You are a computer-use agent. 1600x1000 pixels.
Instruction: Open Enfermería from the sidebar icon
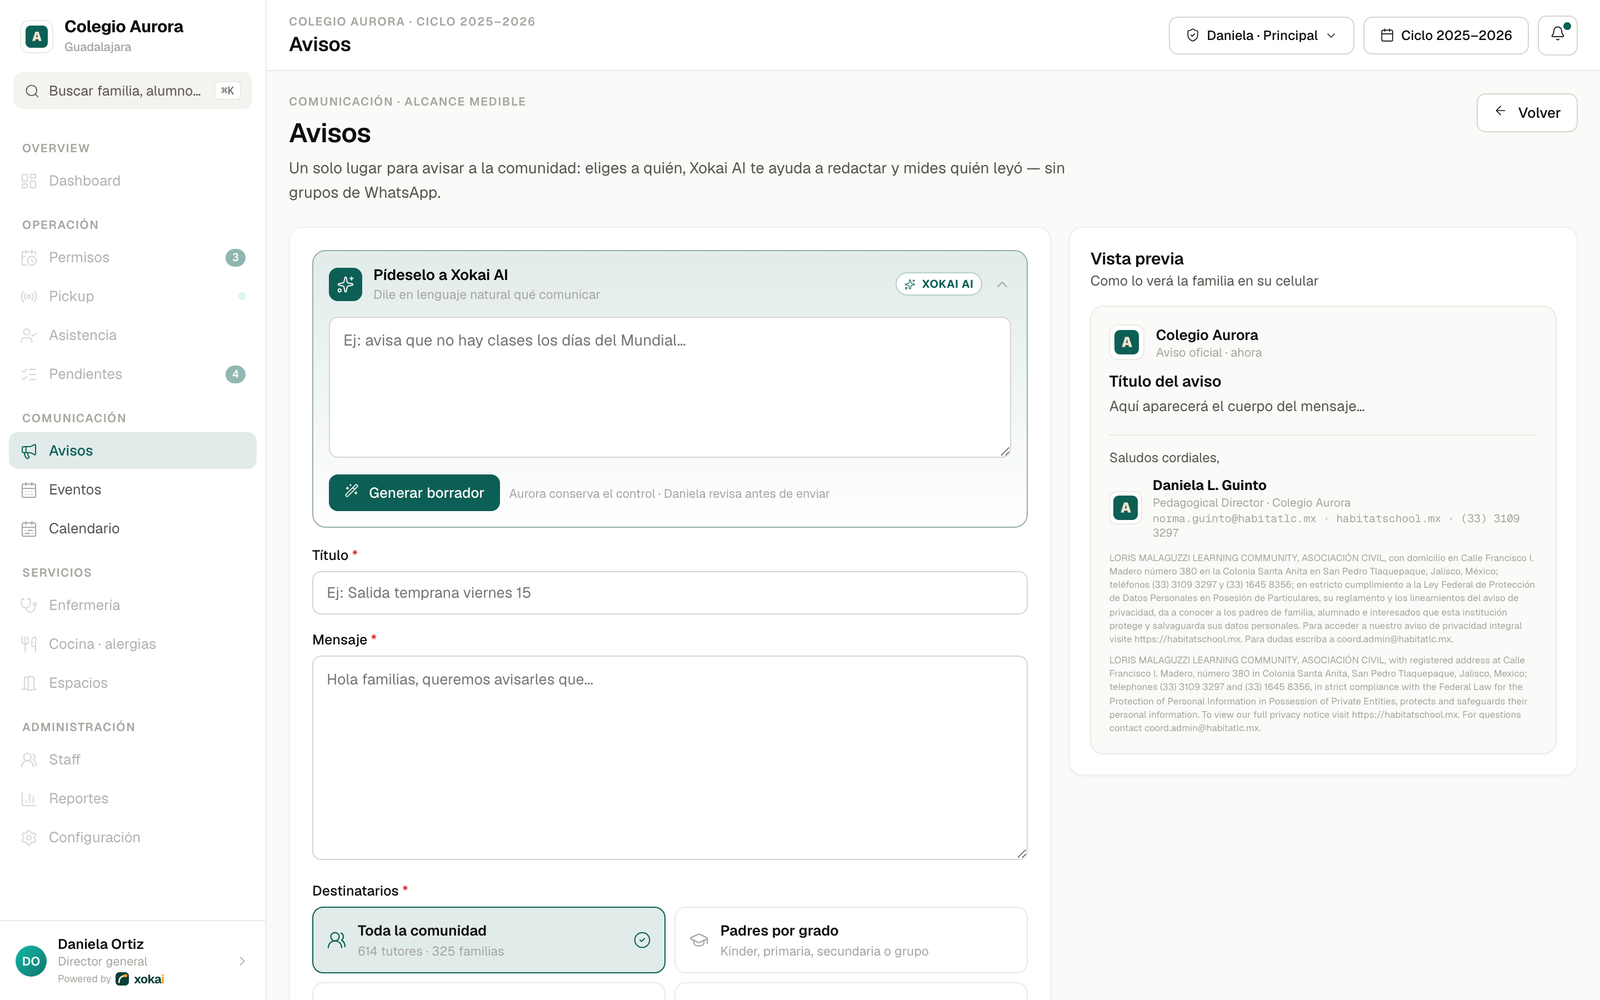coord(29,606)
